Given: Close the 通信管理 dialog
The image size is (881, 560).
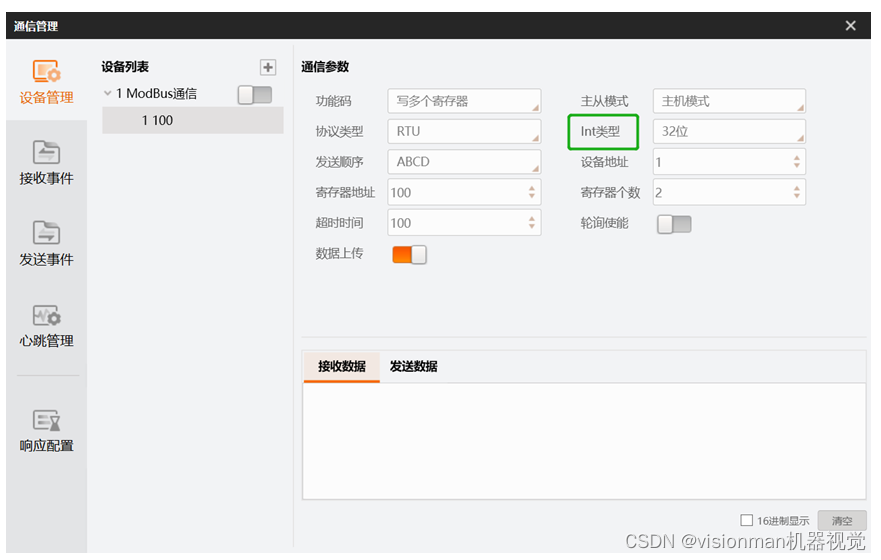Looking at the screenshot, I should [x=850, y=25].
